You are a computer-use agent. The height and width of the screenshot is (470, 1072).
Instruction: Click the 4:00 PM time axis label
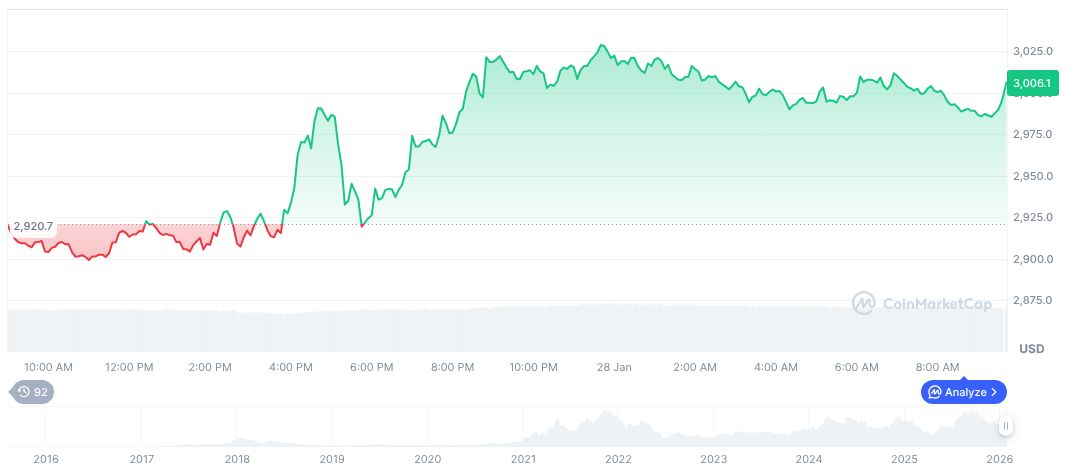coord(291,367)
